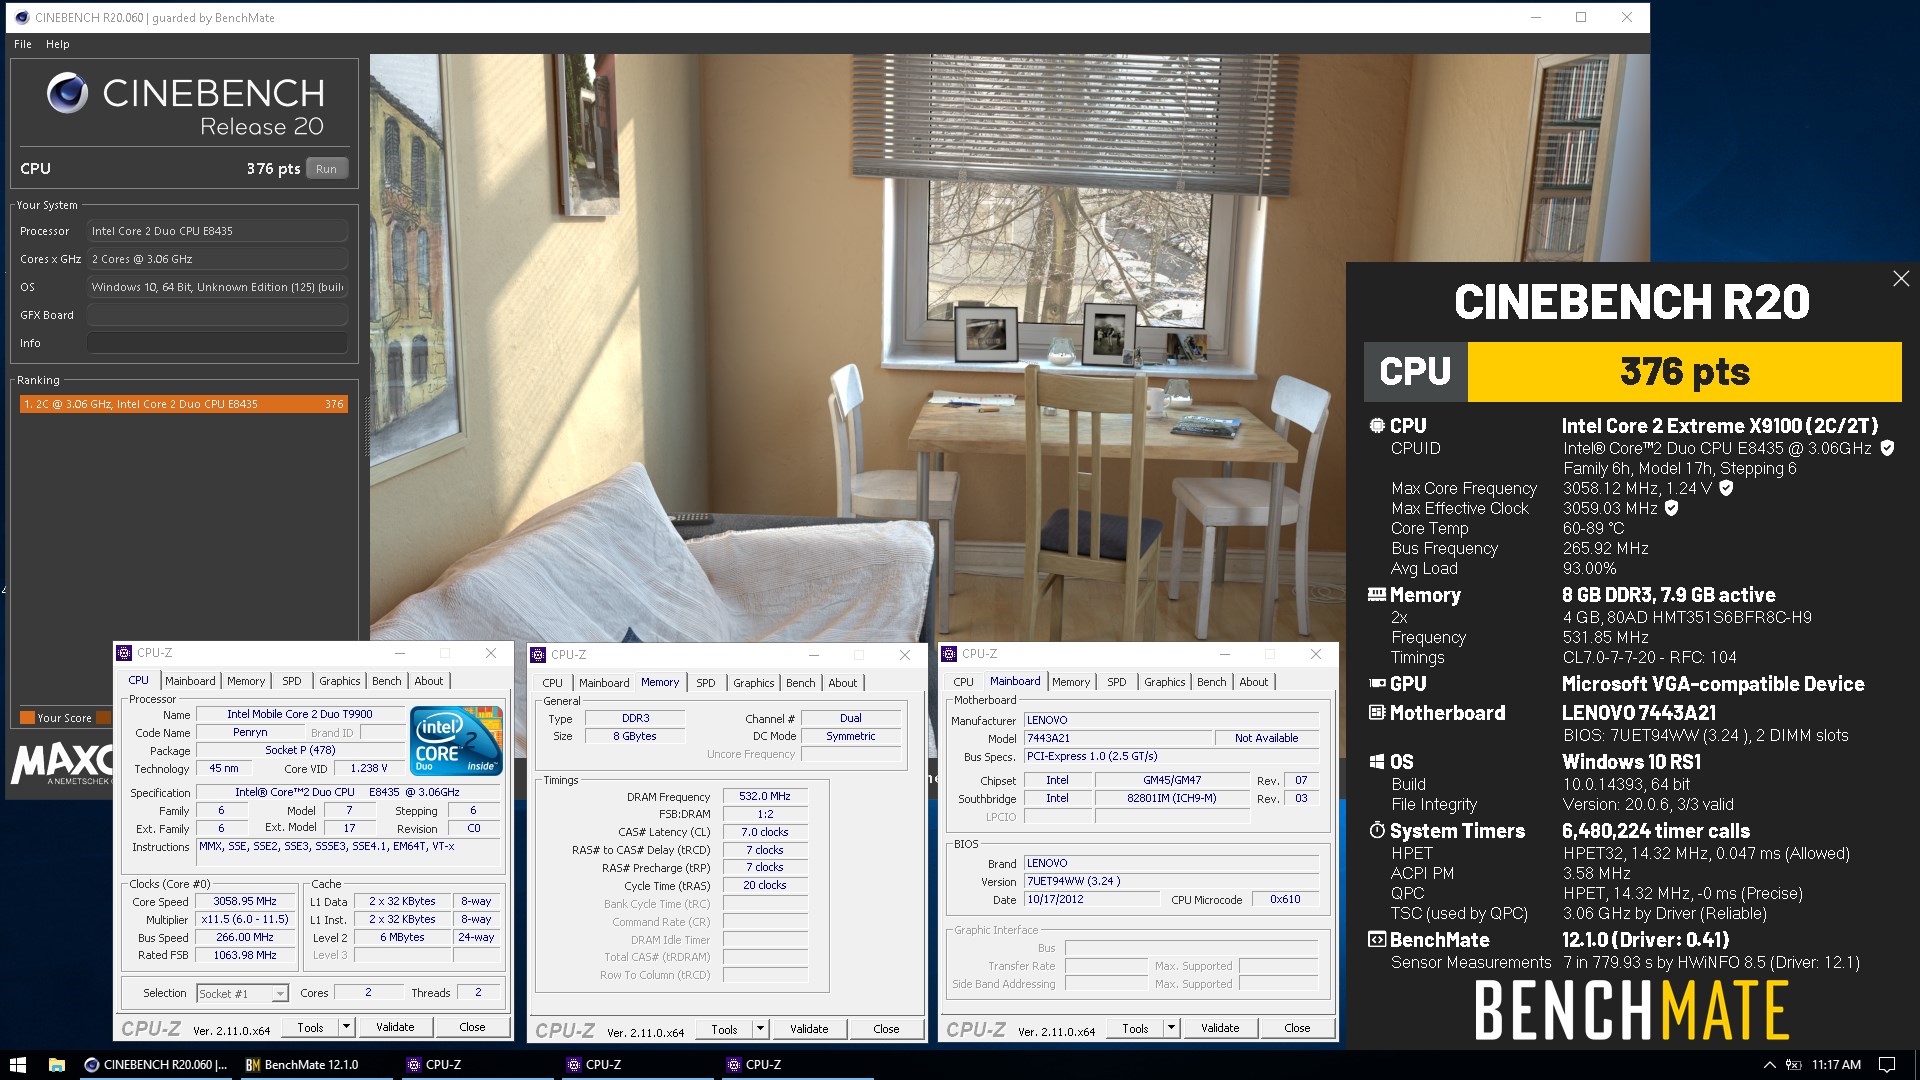Click the System Timers stopwatch icon
The image size is (1920, 1080).
click(x=1376, y=830)
